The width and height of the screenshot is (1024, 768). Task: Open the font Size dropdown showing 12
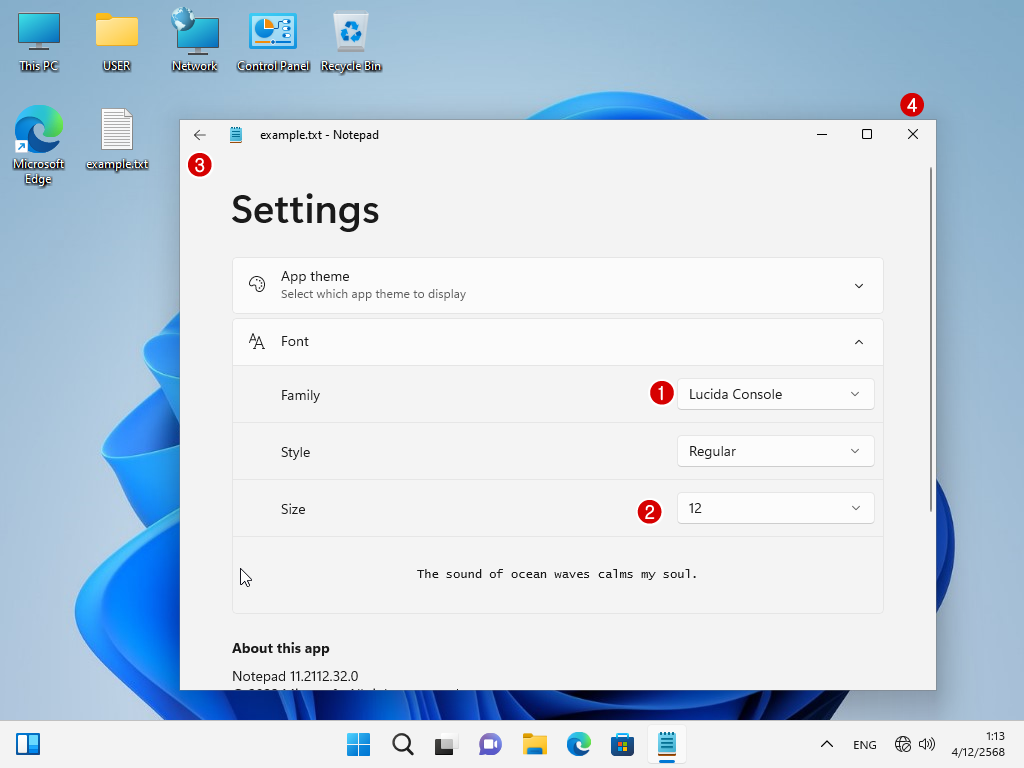[x=775, y=508]
